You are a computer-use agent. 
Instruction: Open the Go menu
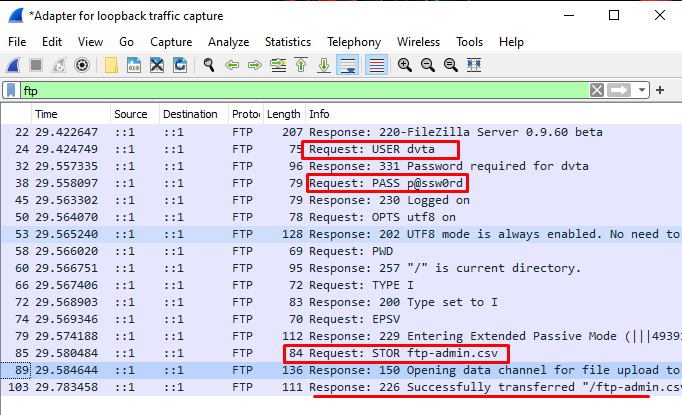coord(126,42)
